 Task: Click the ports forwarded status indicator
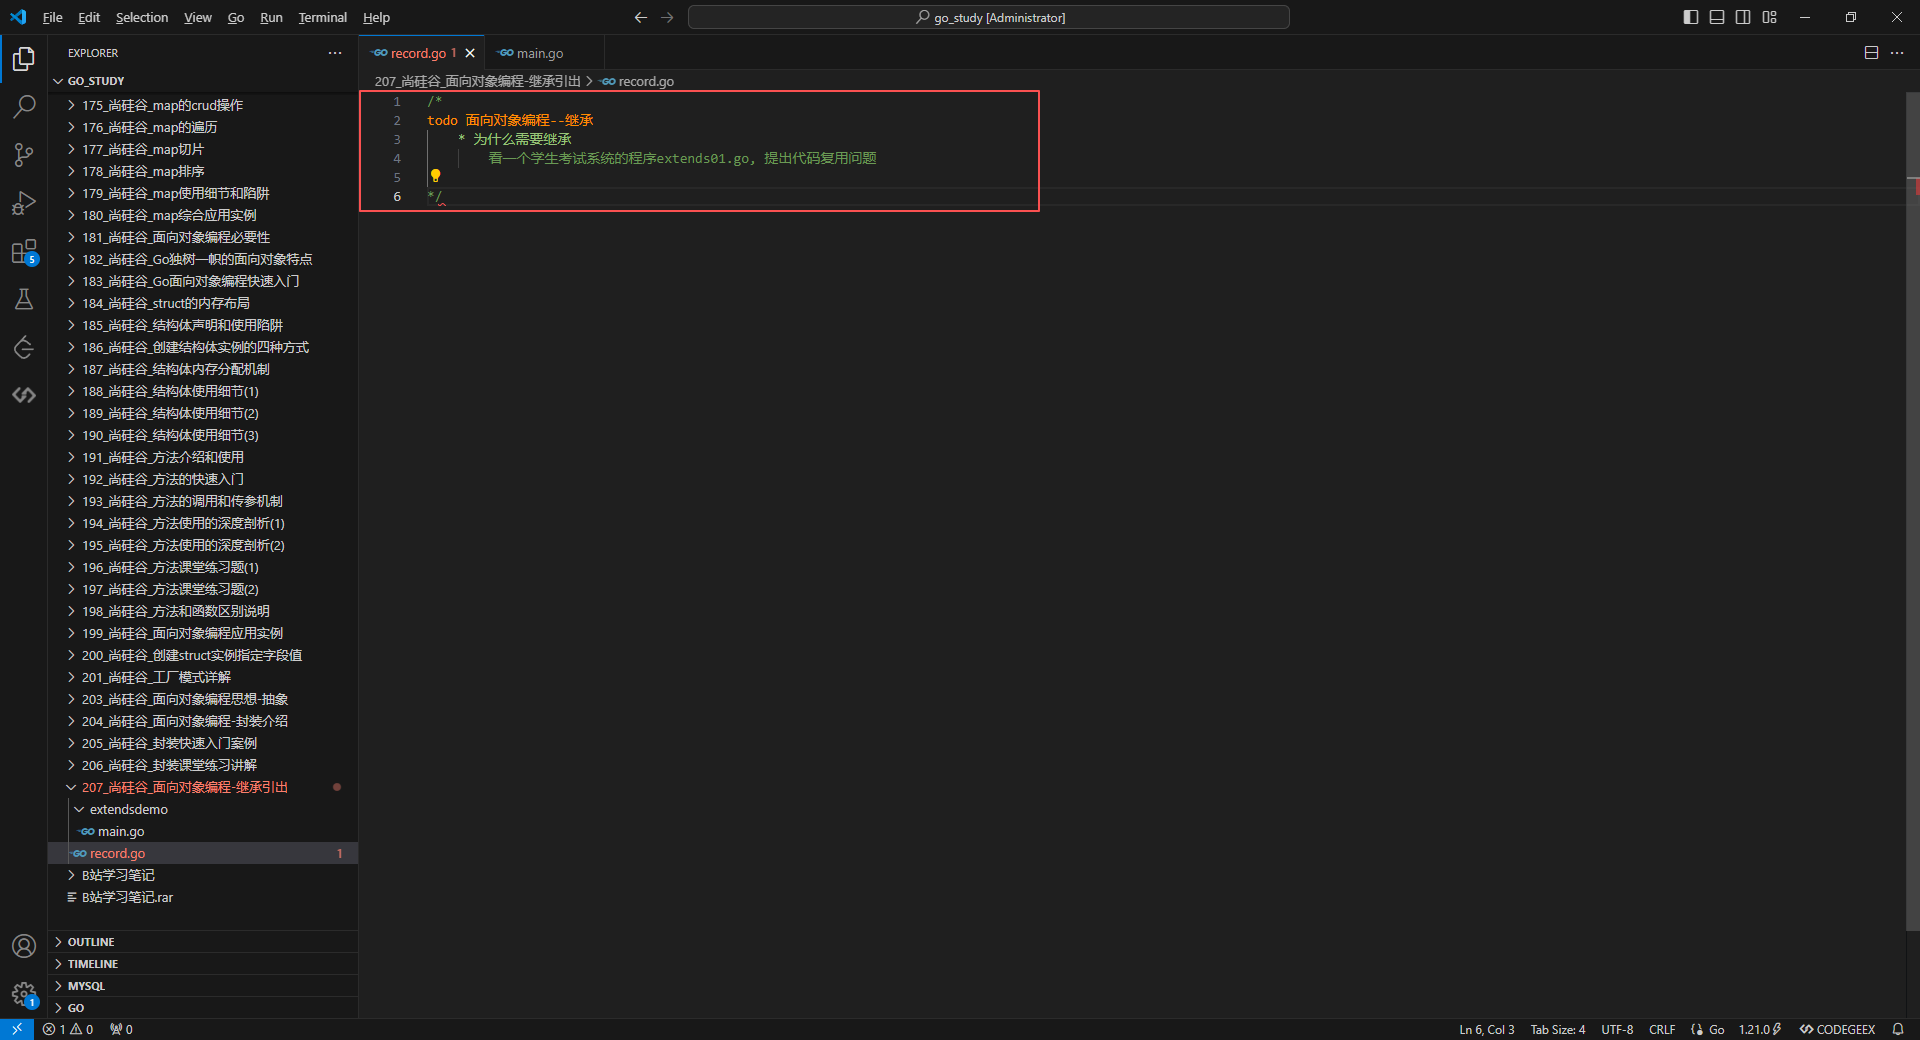121,1029
